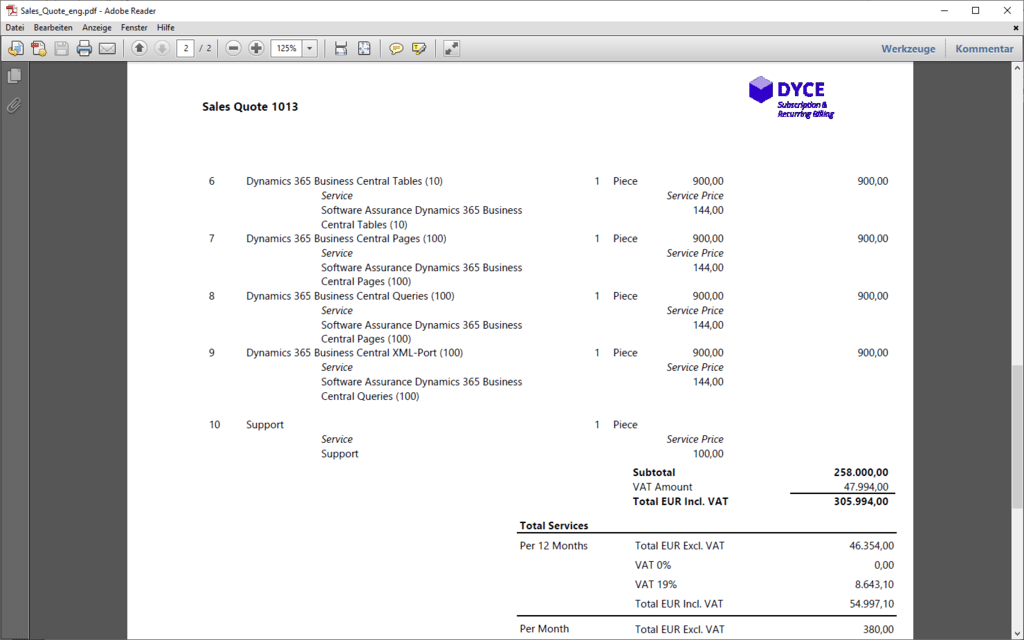Click Dynamics 365 Business Central XML-Port (100) line

[x=355, y=353]
